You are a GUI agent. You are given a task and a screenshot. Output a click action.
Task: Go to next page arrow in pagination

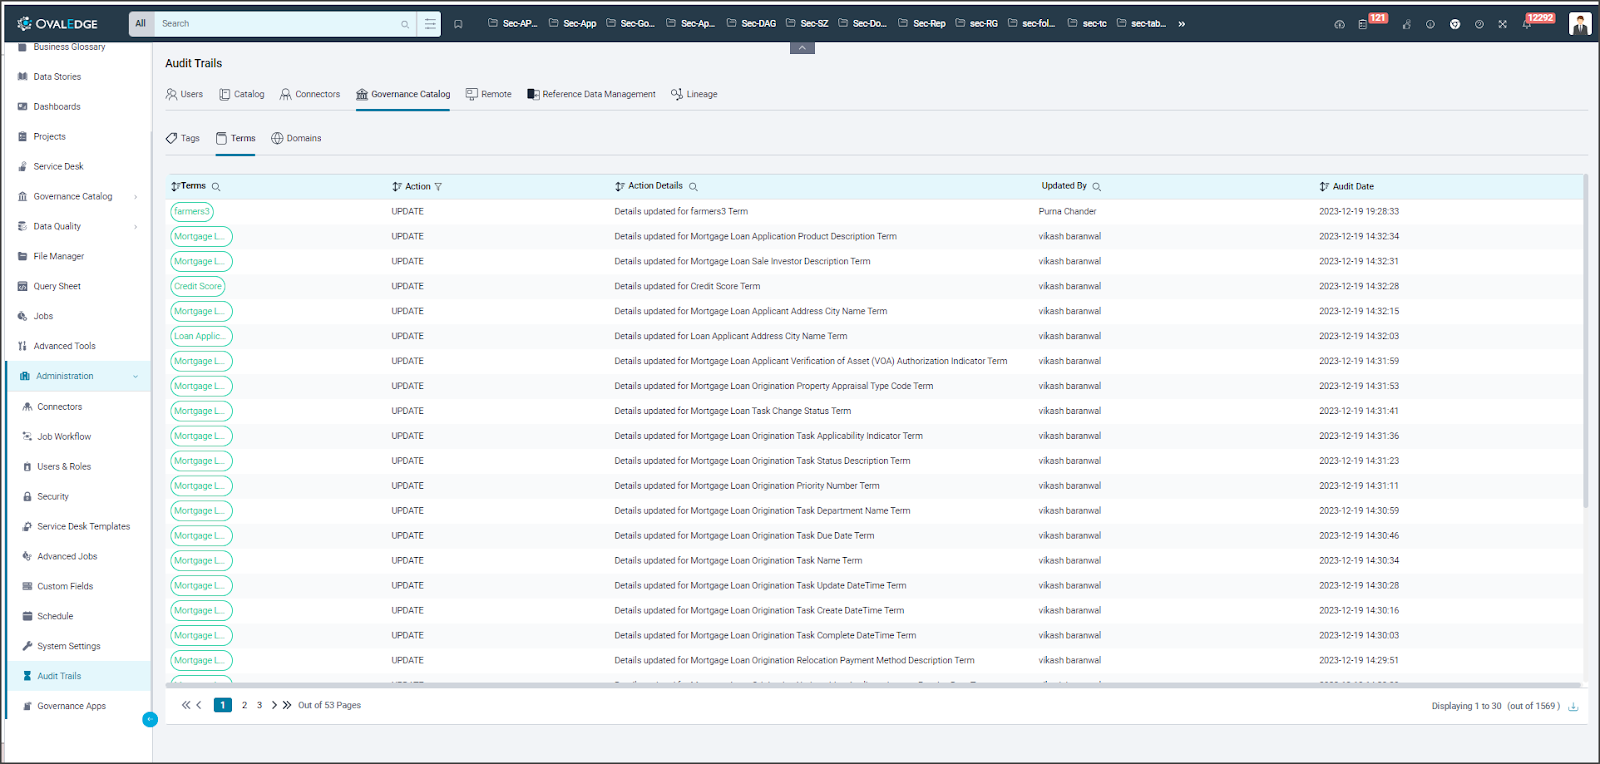274,705
